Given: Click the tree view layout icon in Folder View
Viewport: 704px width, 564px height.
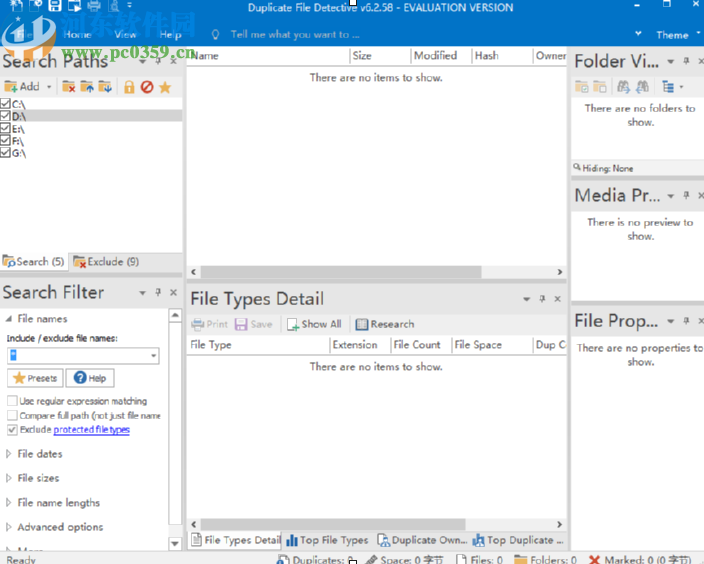Looking at the screenshot, I should (668, 87).
